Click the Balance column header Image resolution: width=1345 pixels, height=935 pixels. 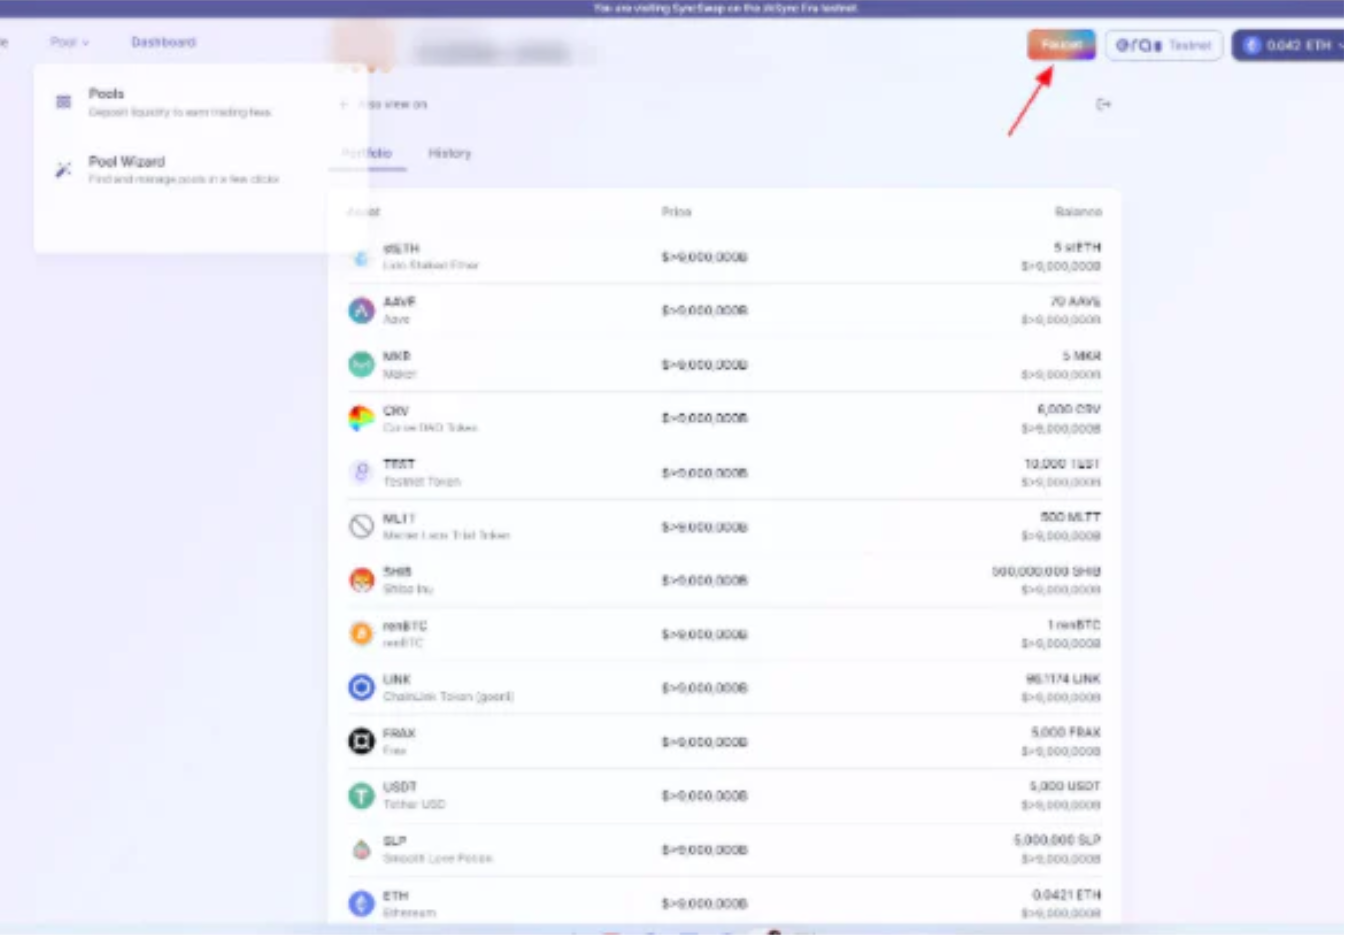(1078, 212)
